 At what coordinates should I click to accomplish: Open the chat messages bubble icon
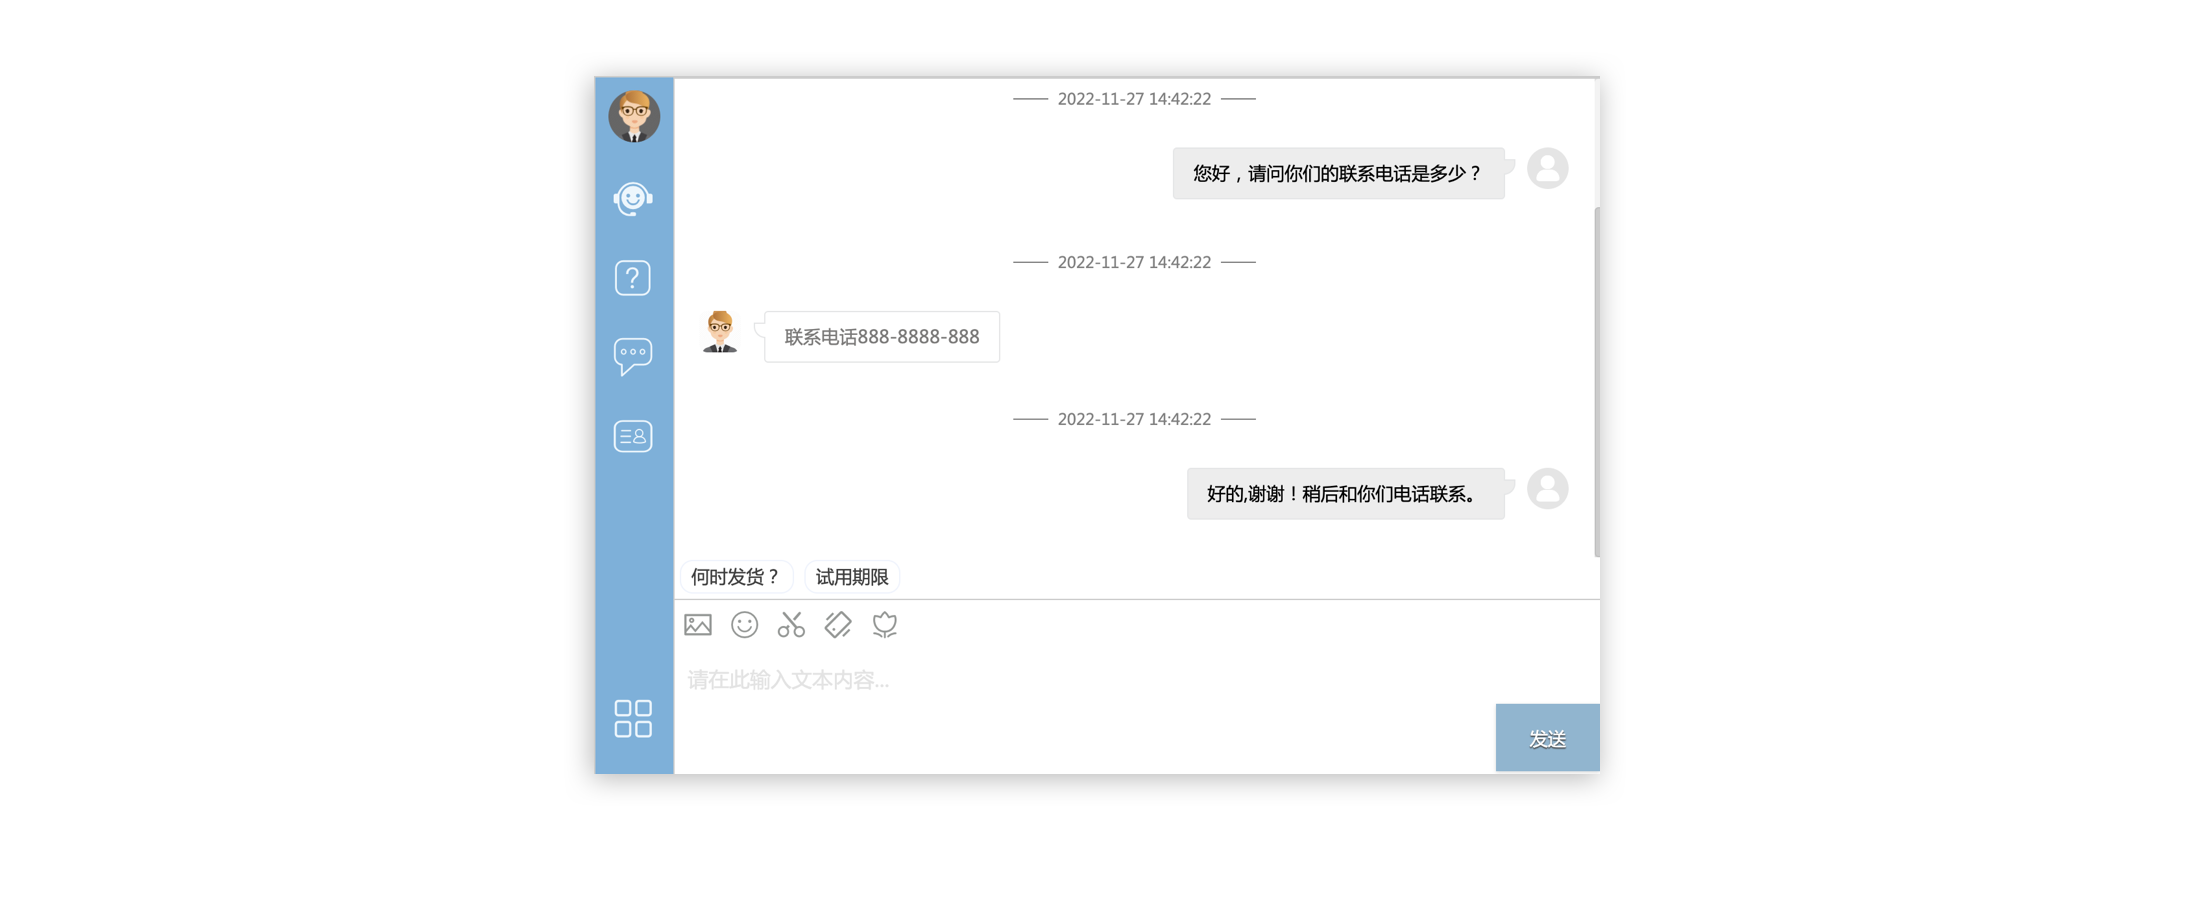click(x=633, y=356)
